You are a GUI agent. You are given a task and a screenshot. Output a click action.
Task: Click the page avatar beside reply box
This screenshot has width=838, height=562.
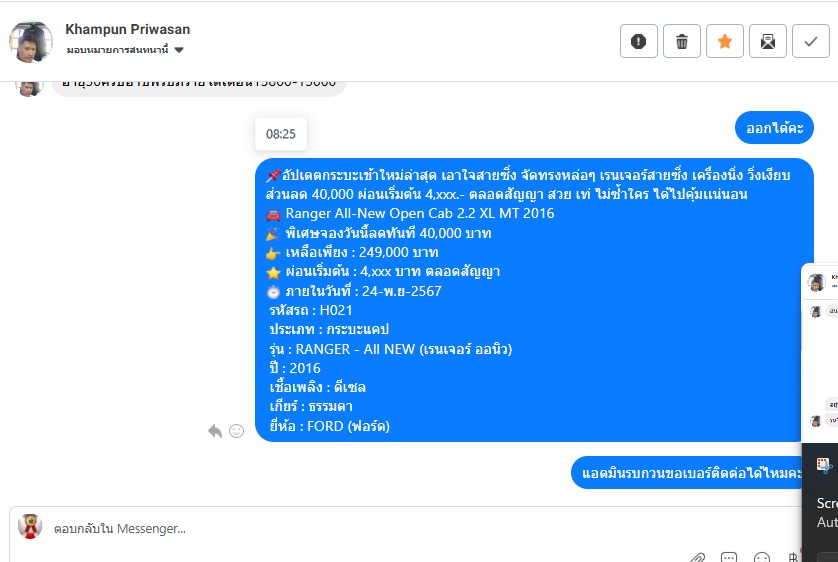coord(30,526)
